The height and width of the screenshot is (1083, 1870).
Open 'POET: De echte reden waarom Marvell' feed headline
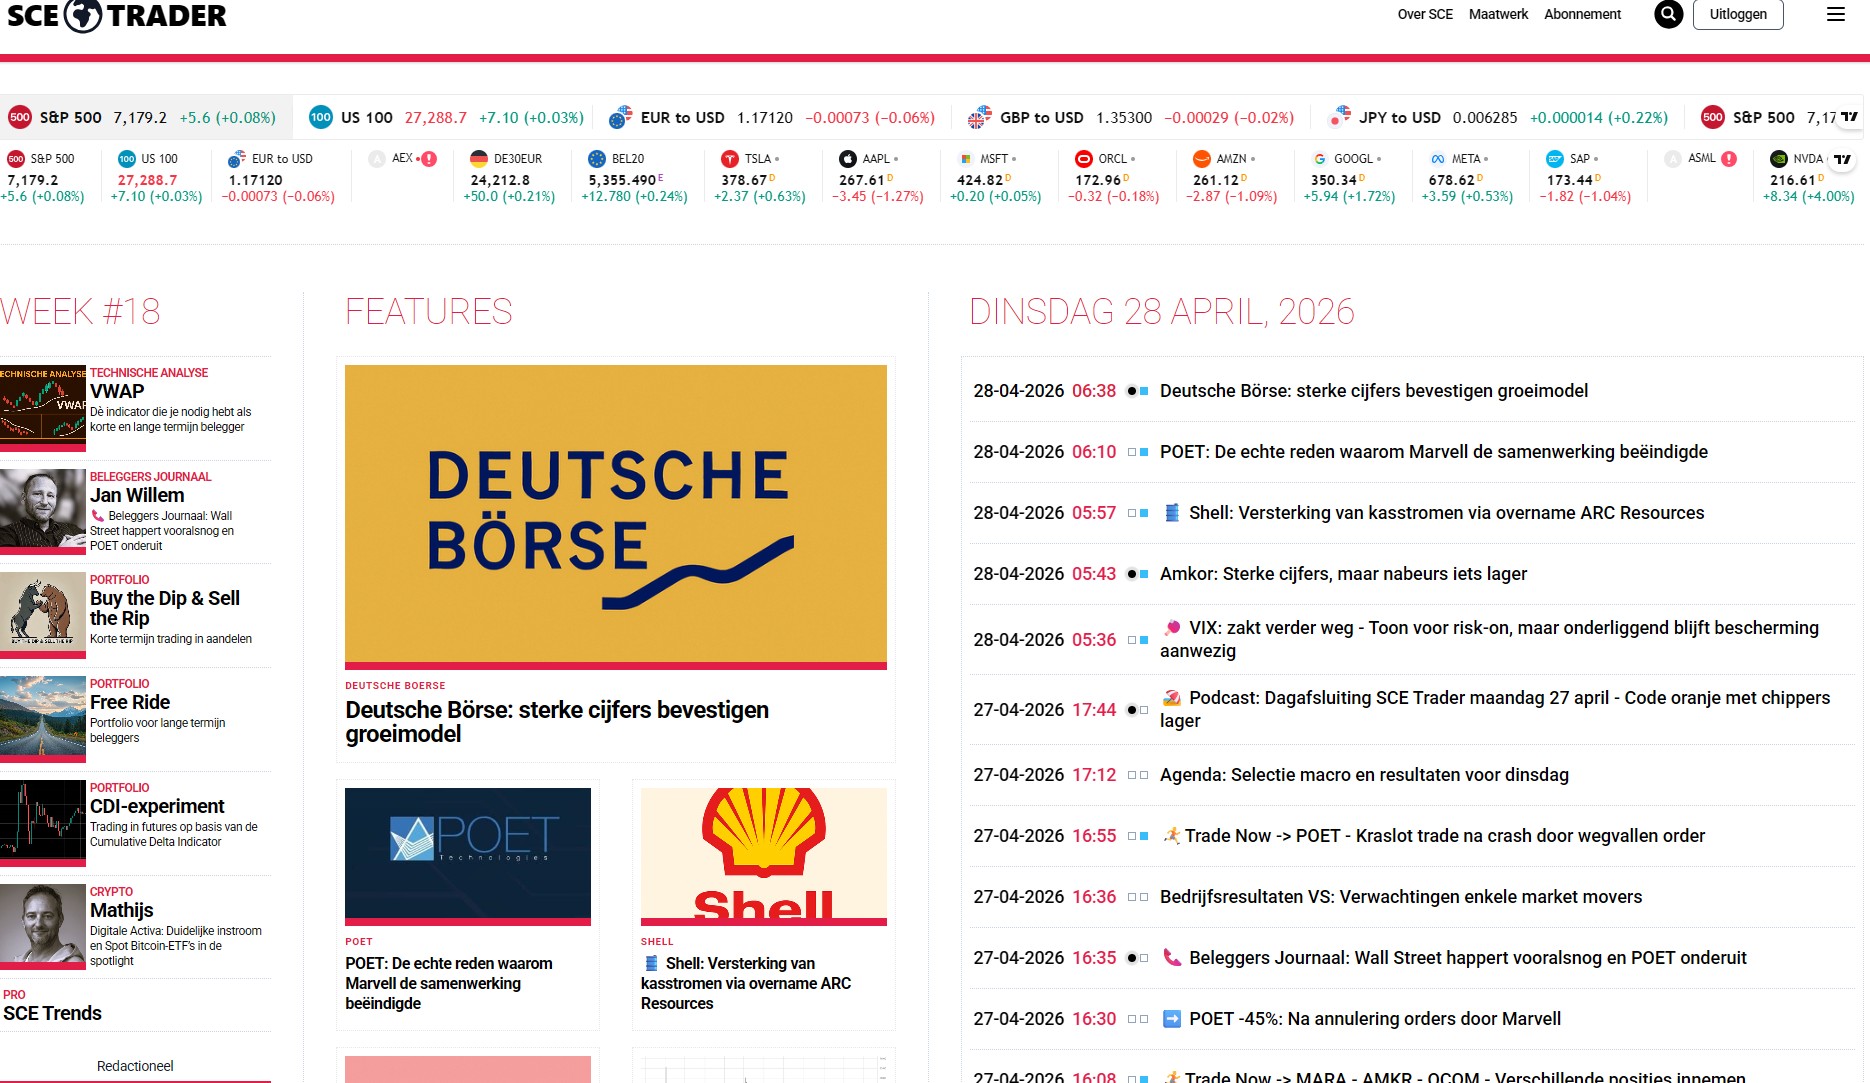point(1434,452)
